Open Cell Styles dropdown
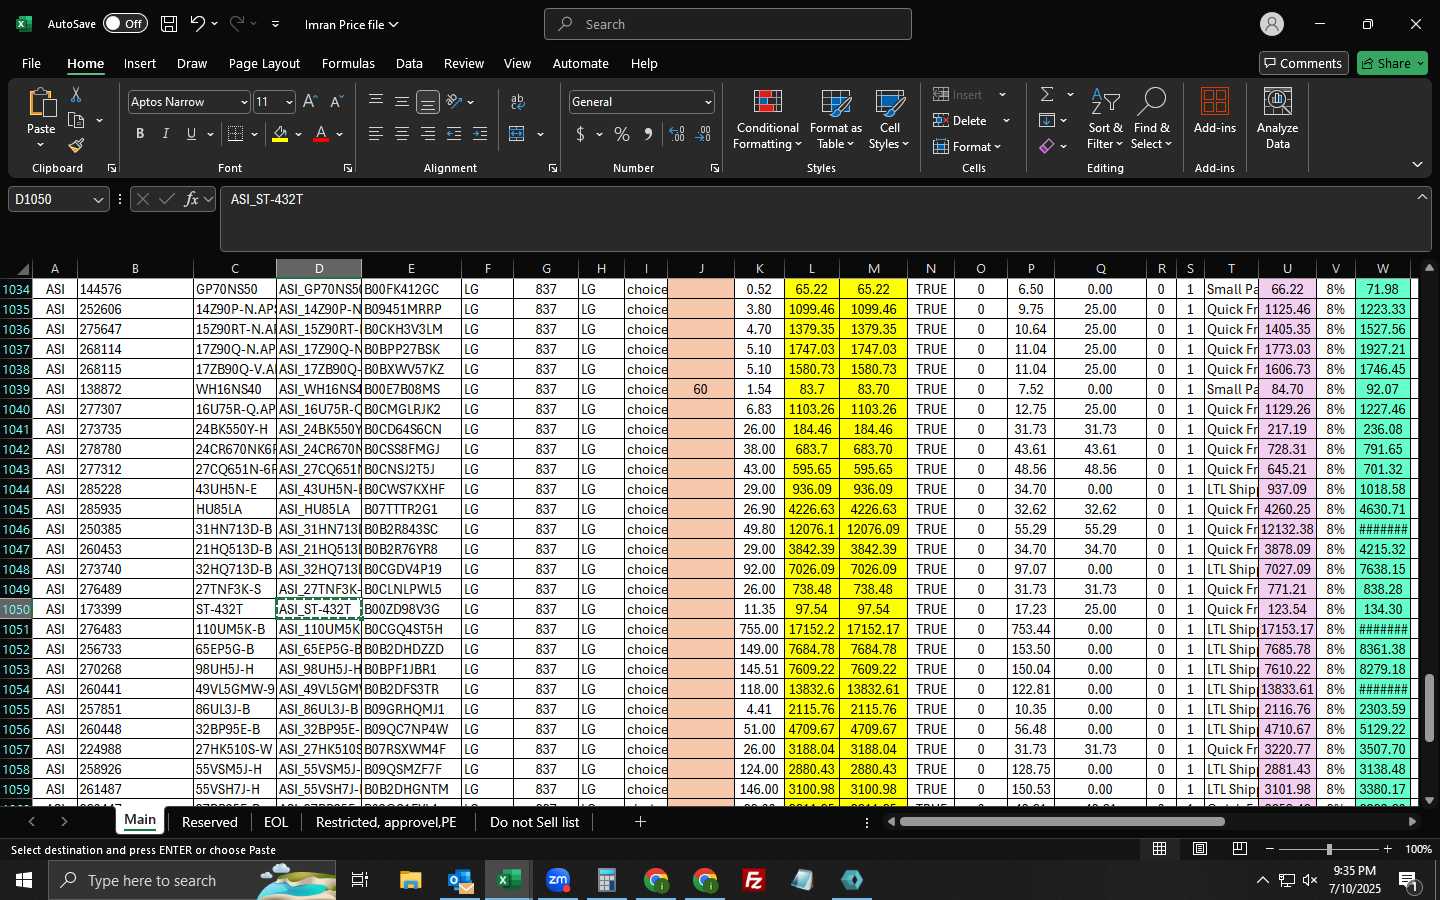 tap(889, 120)
